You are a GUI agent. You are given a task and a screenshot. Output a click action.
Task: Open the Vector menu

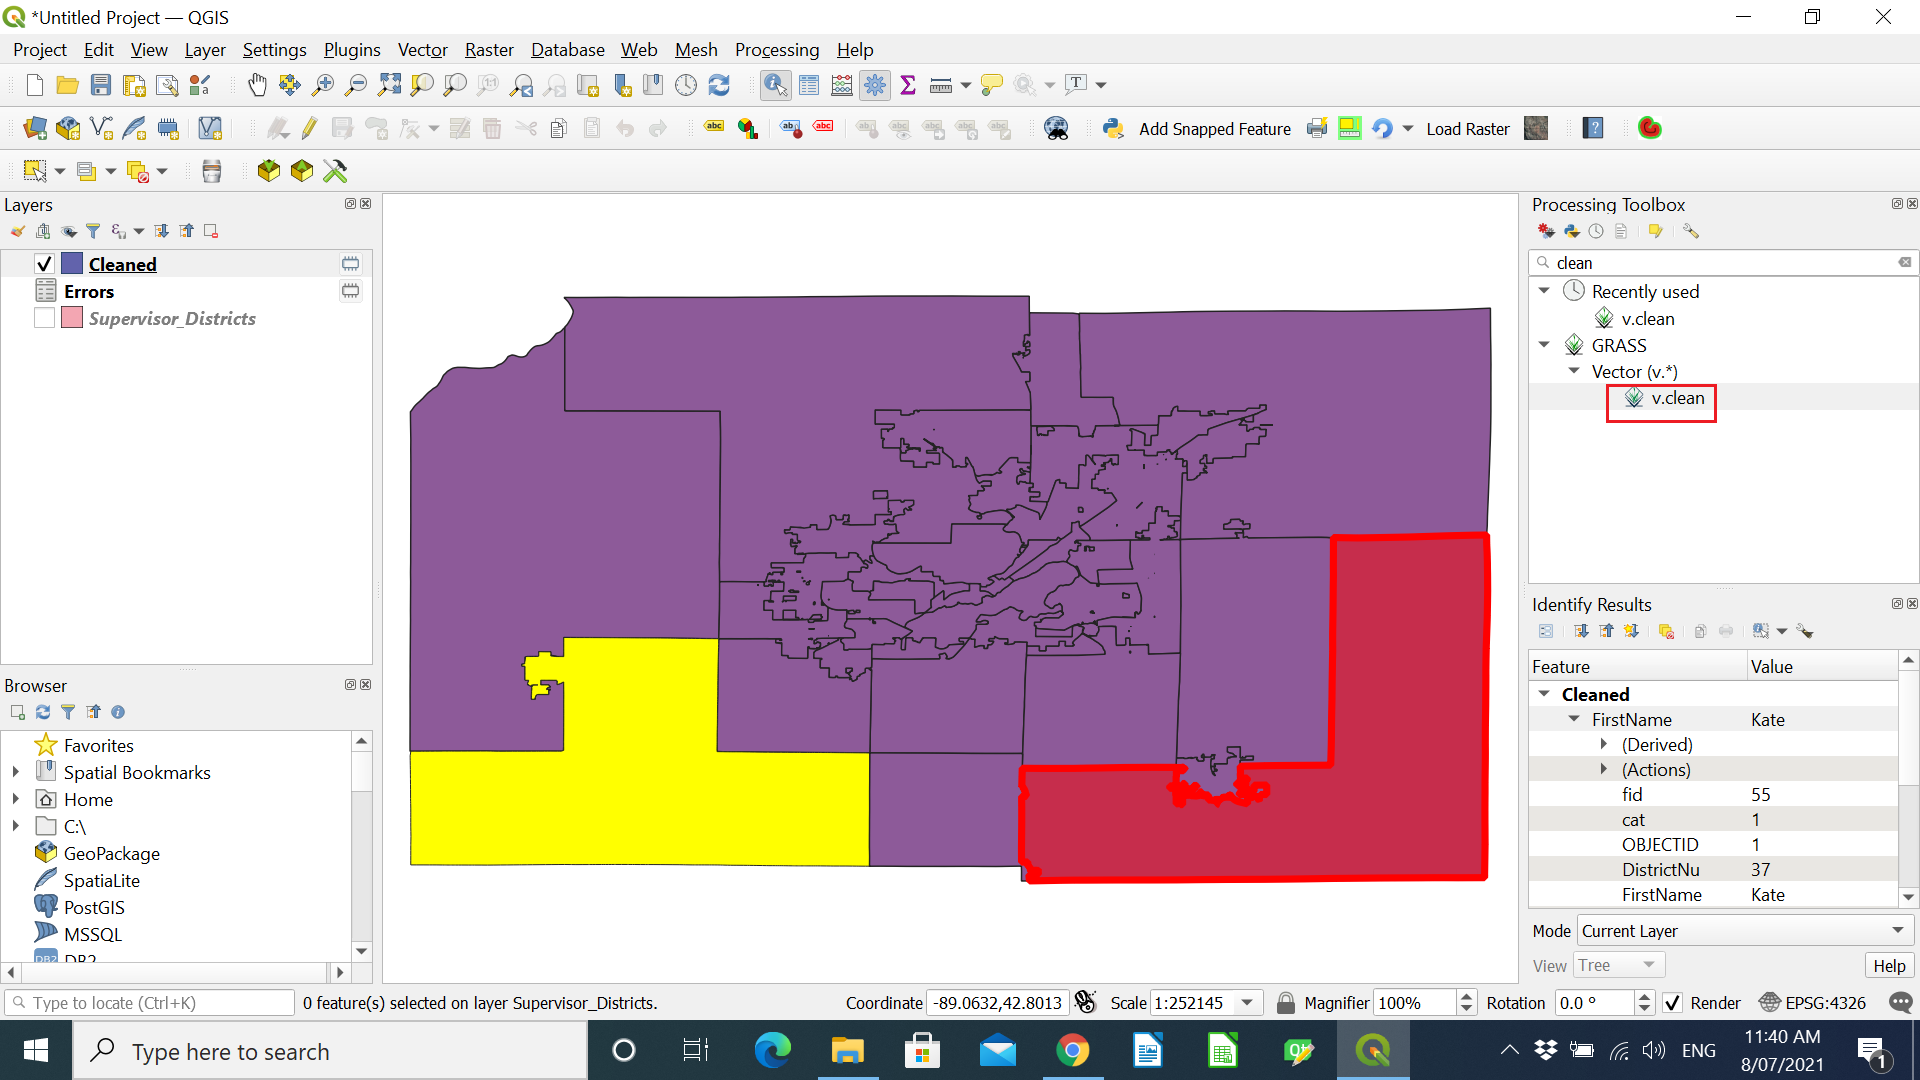(422, 49)
